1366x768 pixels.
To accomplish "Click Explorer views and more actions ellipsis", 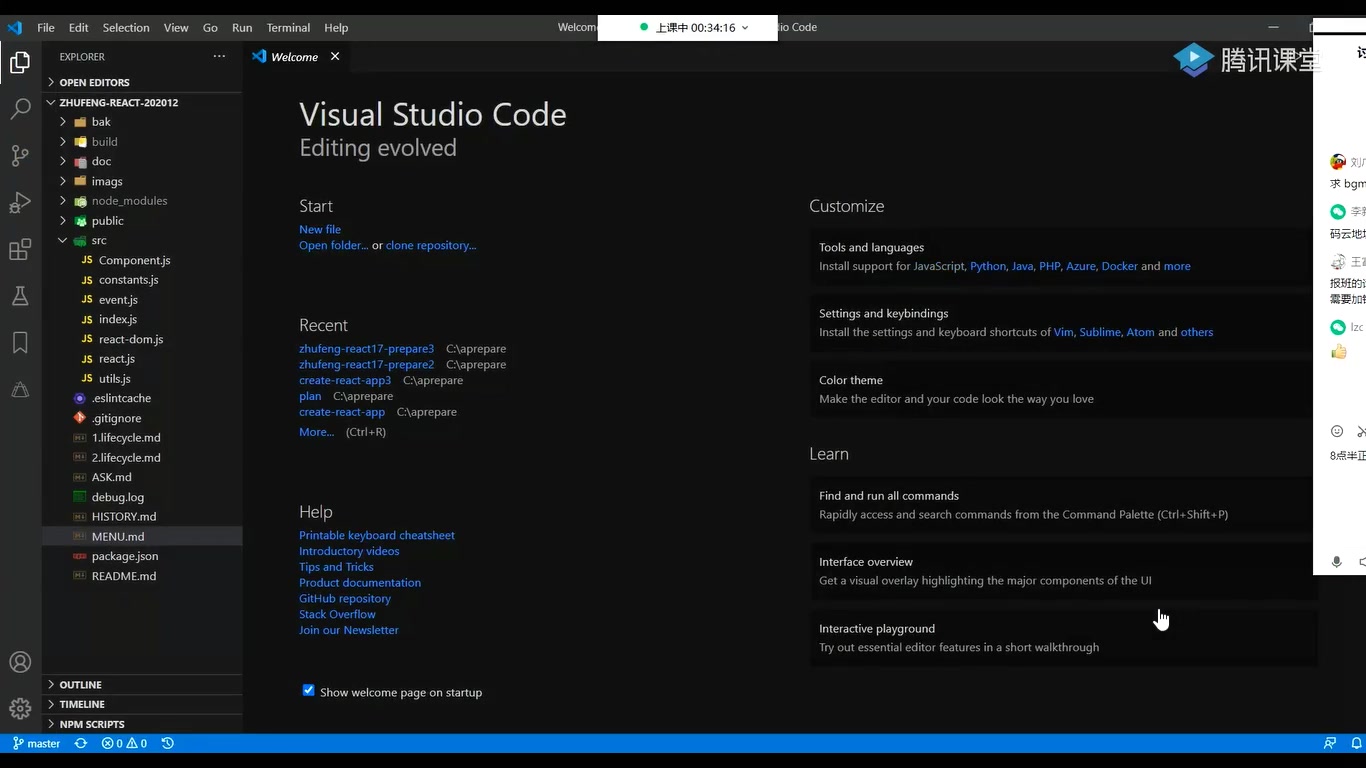I will (x=219, y=57).
